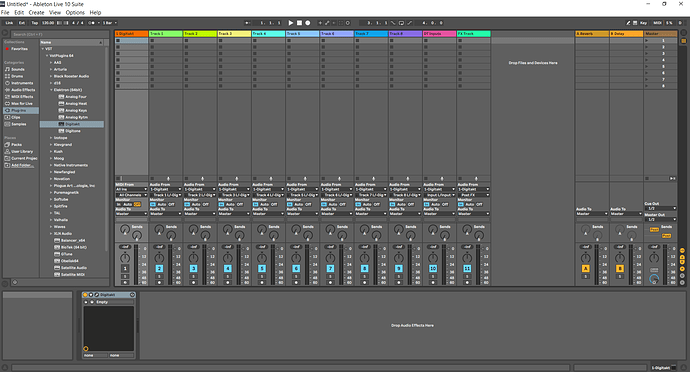Image resolution: width=690 pixels, height=372 pixels.
Task: Click the Link button
Action: pos(9,23)
